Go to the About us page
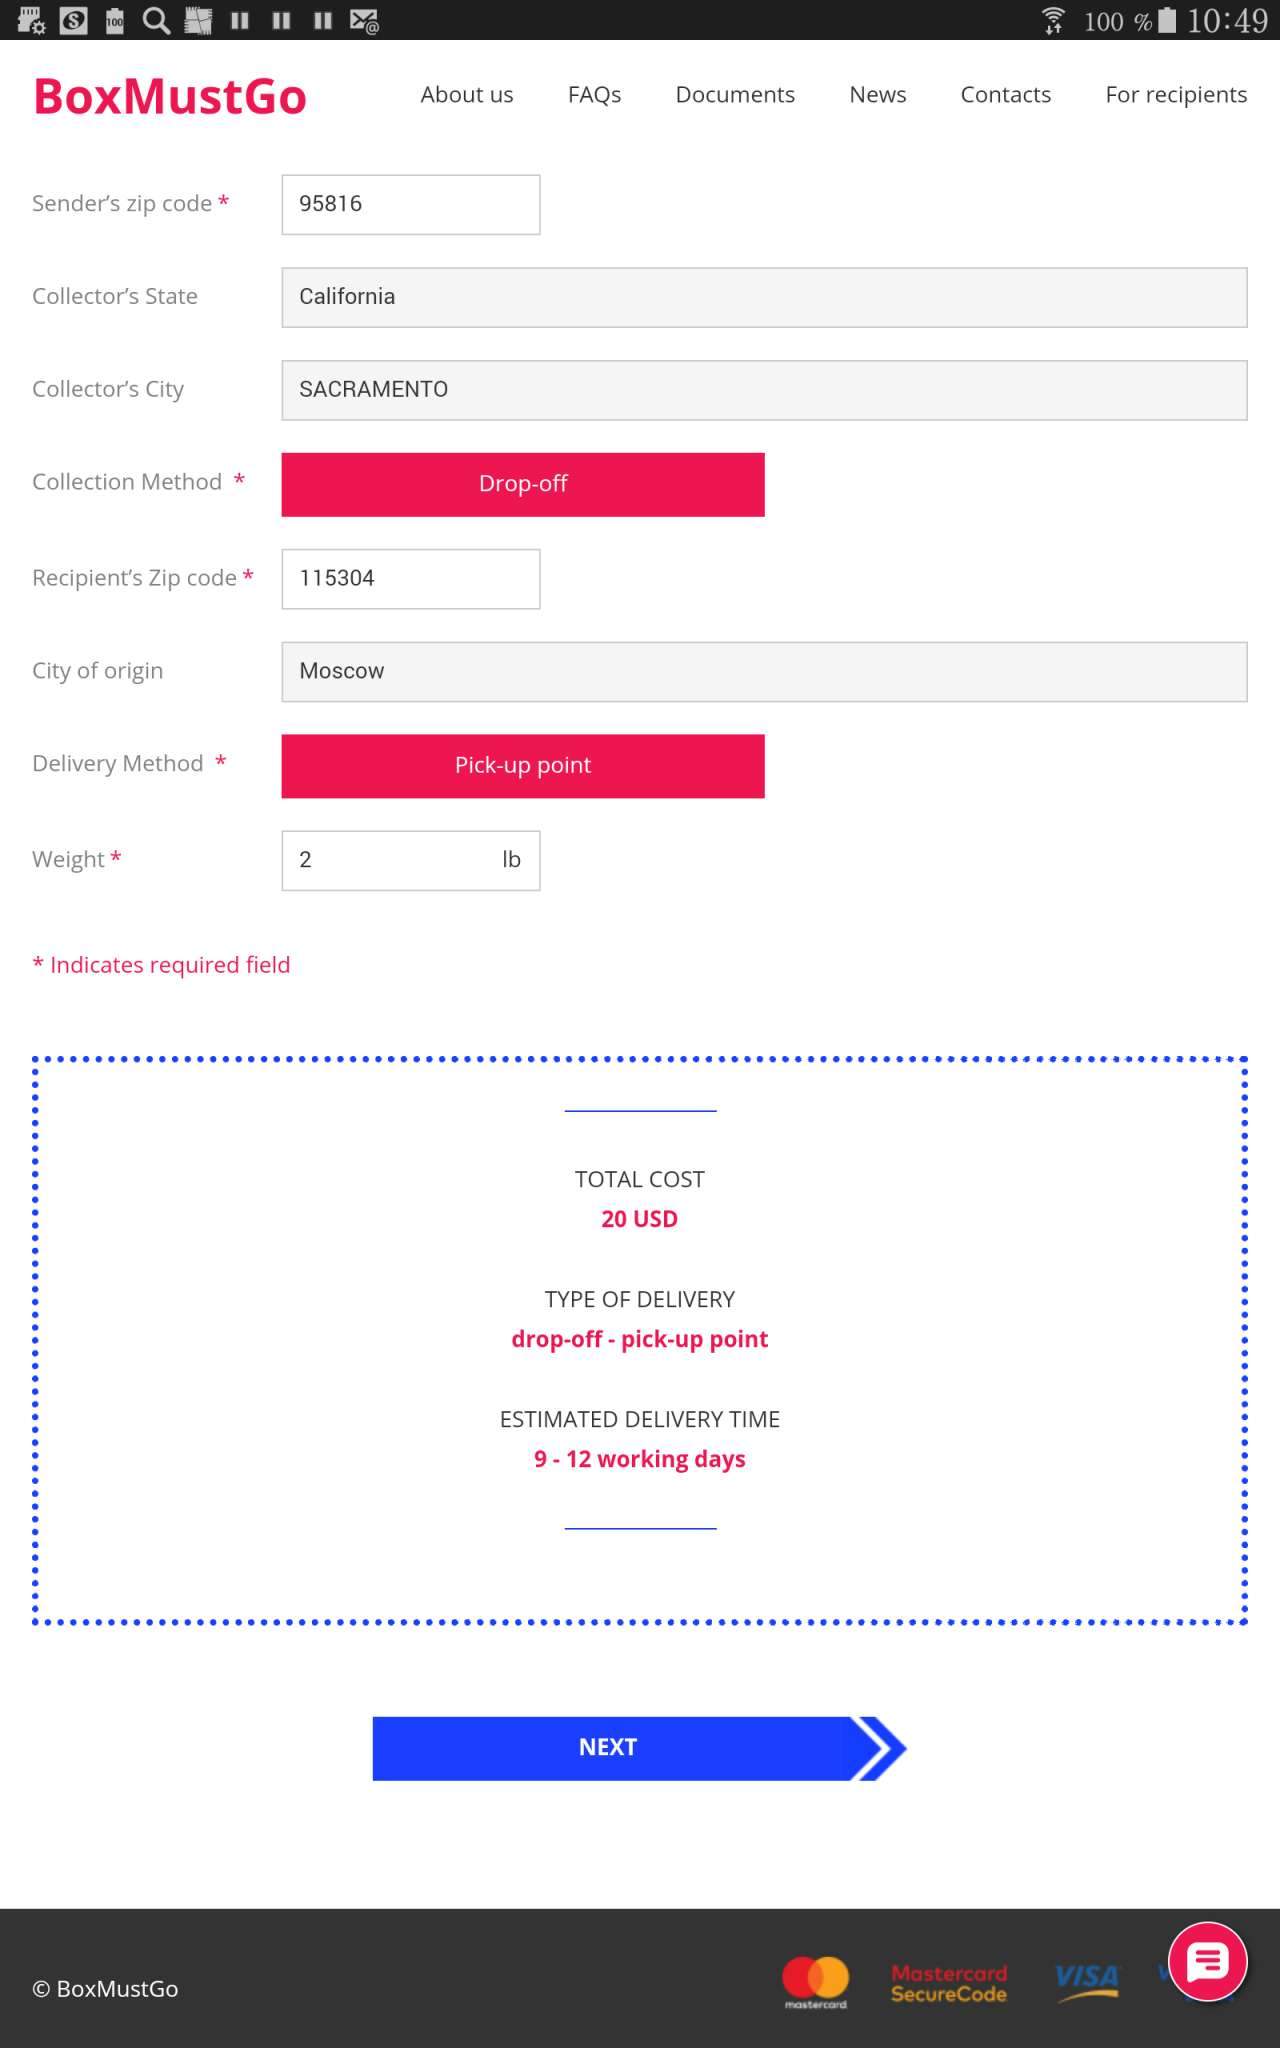 pyautogui.click(x=466, y=95)
